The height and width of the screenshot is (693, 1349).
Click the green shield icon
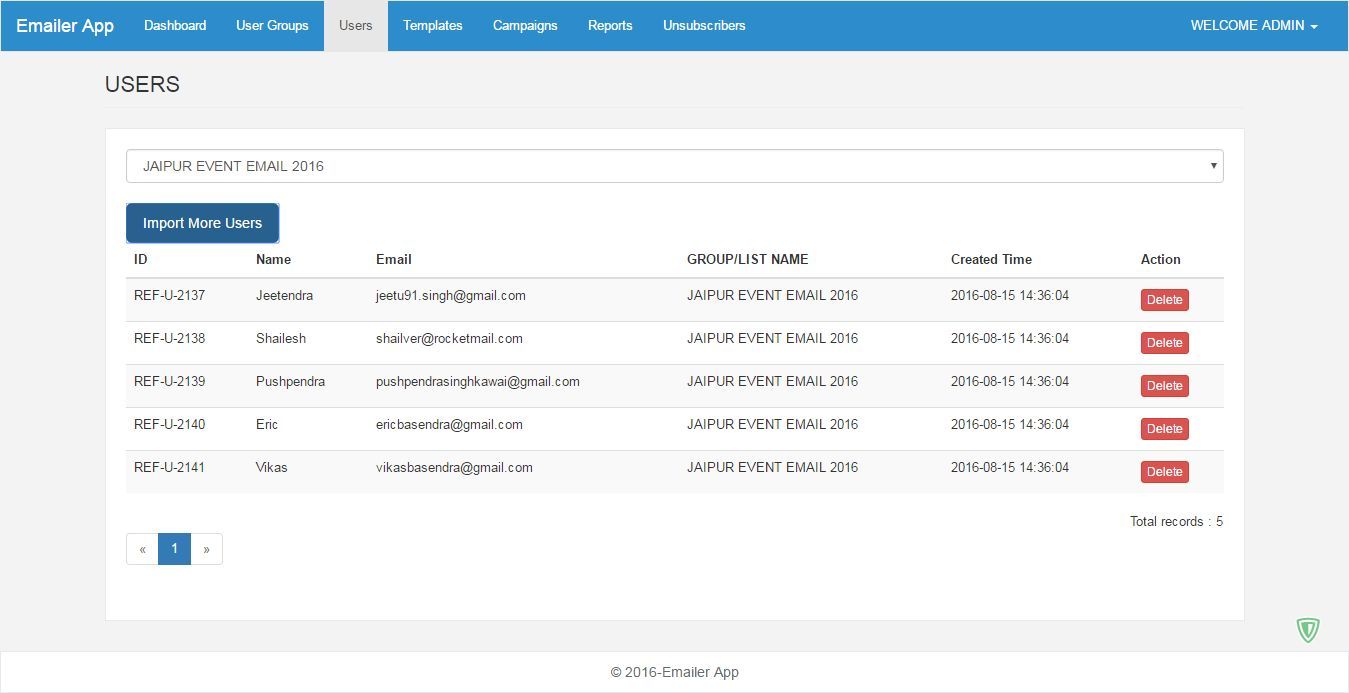coord(1307,629)
